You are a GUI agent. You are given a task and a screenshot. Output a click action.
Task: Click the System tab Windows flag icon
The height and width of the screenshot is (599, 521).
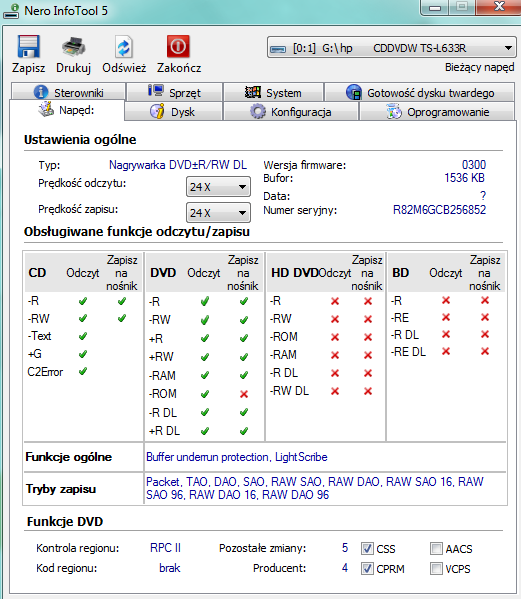point(253,92)
